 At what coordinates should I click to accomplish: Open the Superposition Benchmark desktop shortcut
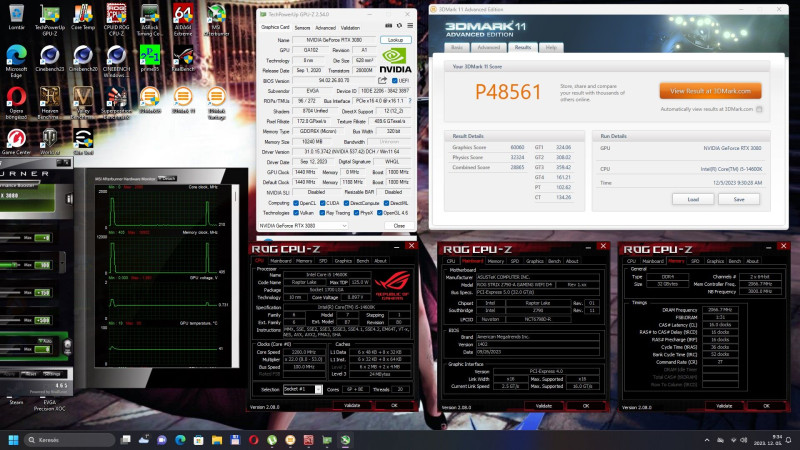[116, 103]
